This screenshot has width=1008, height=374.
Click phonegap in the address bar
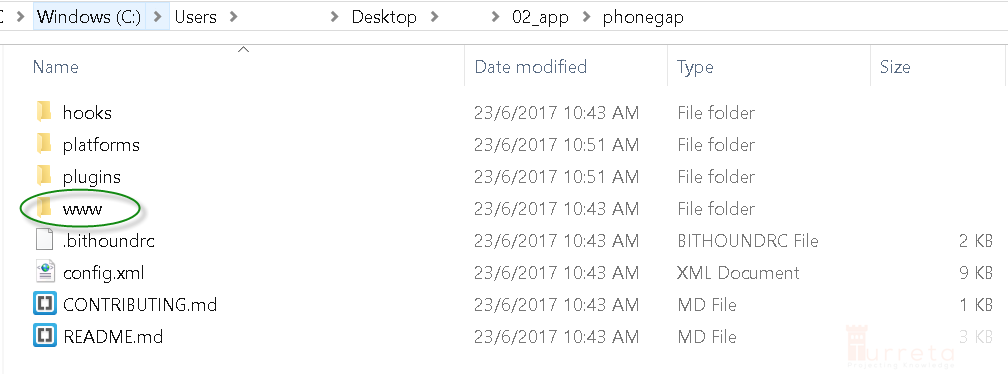click(643, 17)
